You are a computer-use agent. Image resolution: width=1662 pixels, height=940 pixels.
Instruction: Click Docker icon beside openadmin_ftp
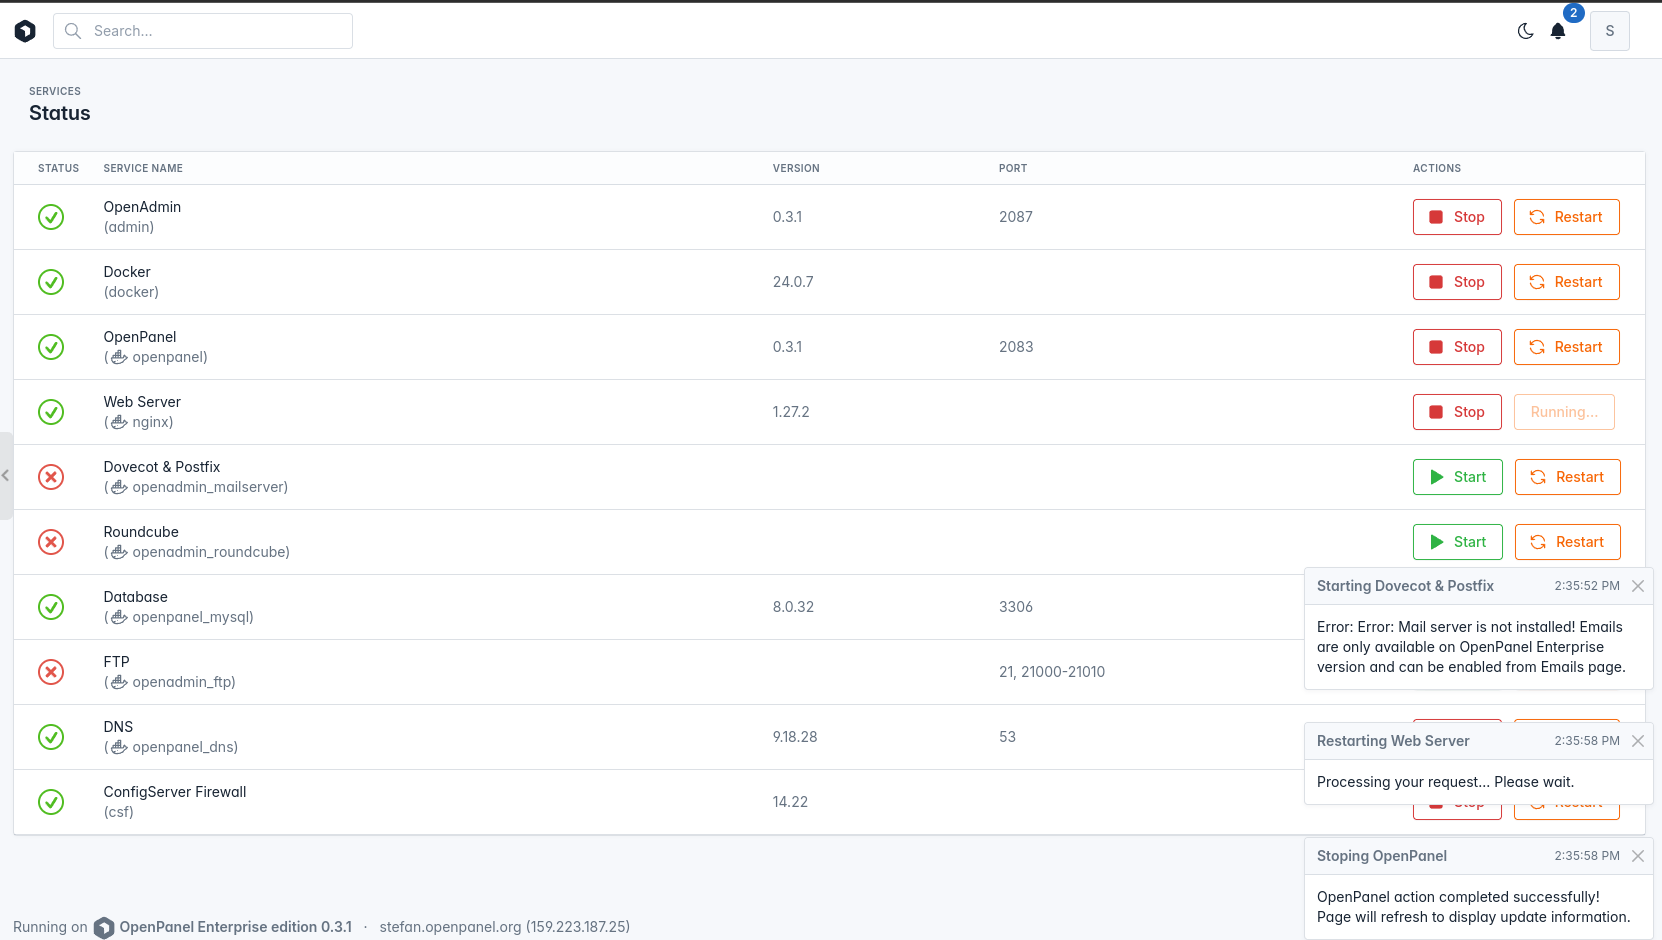119,682
